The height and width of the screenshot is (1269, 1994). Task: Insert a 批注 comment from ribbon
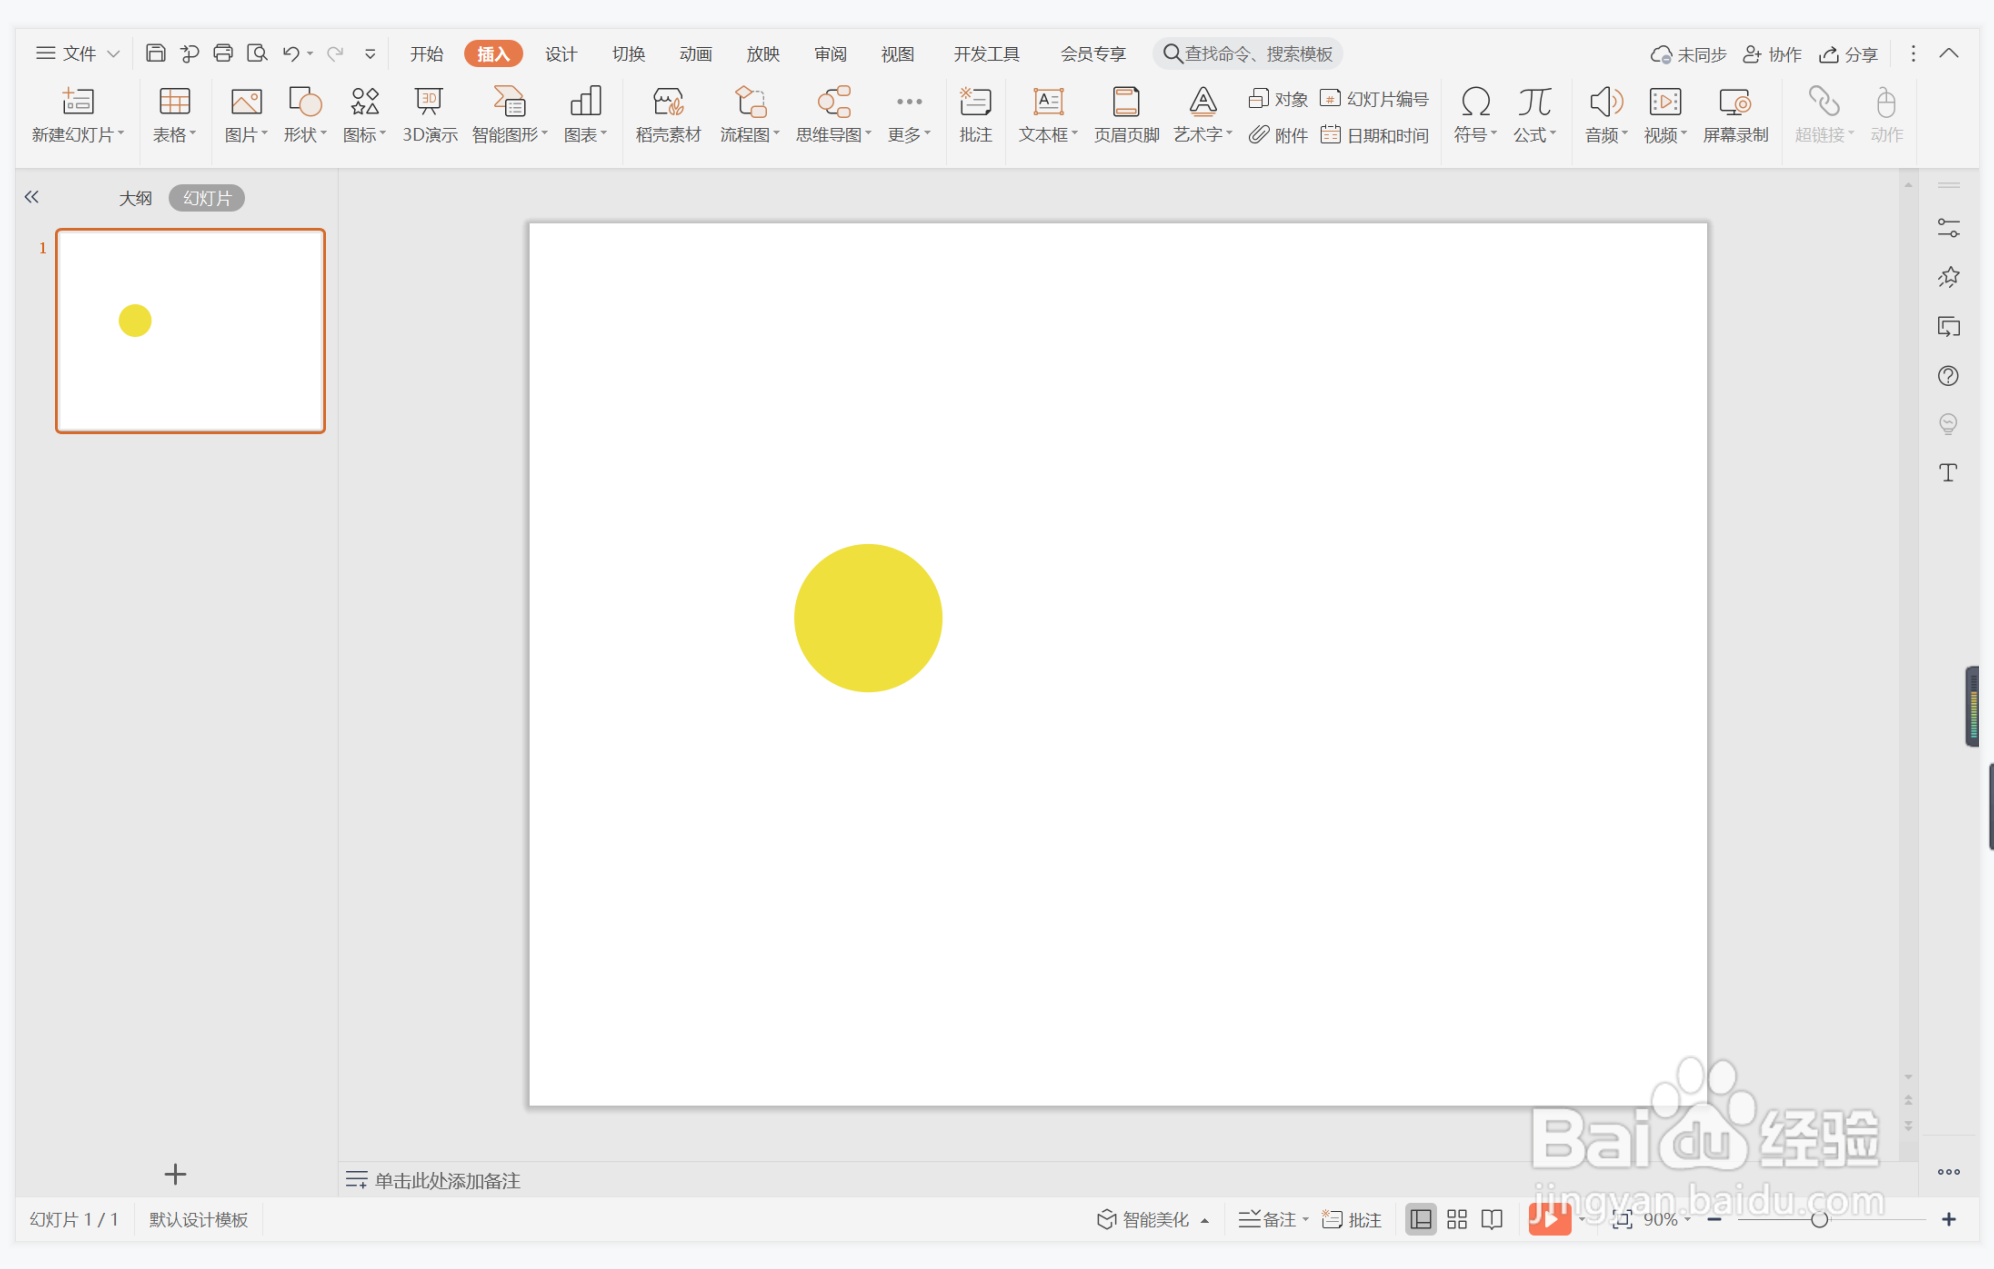975,114
